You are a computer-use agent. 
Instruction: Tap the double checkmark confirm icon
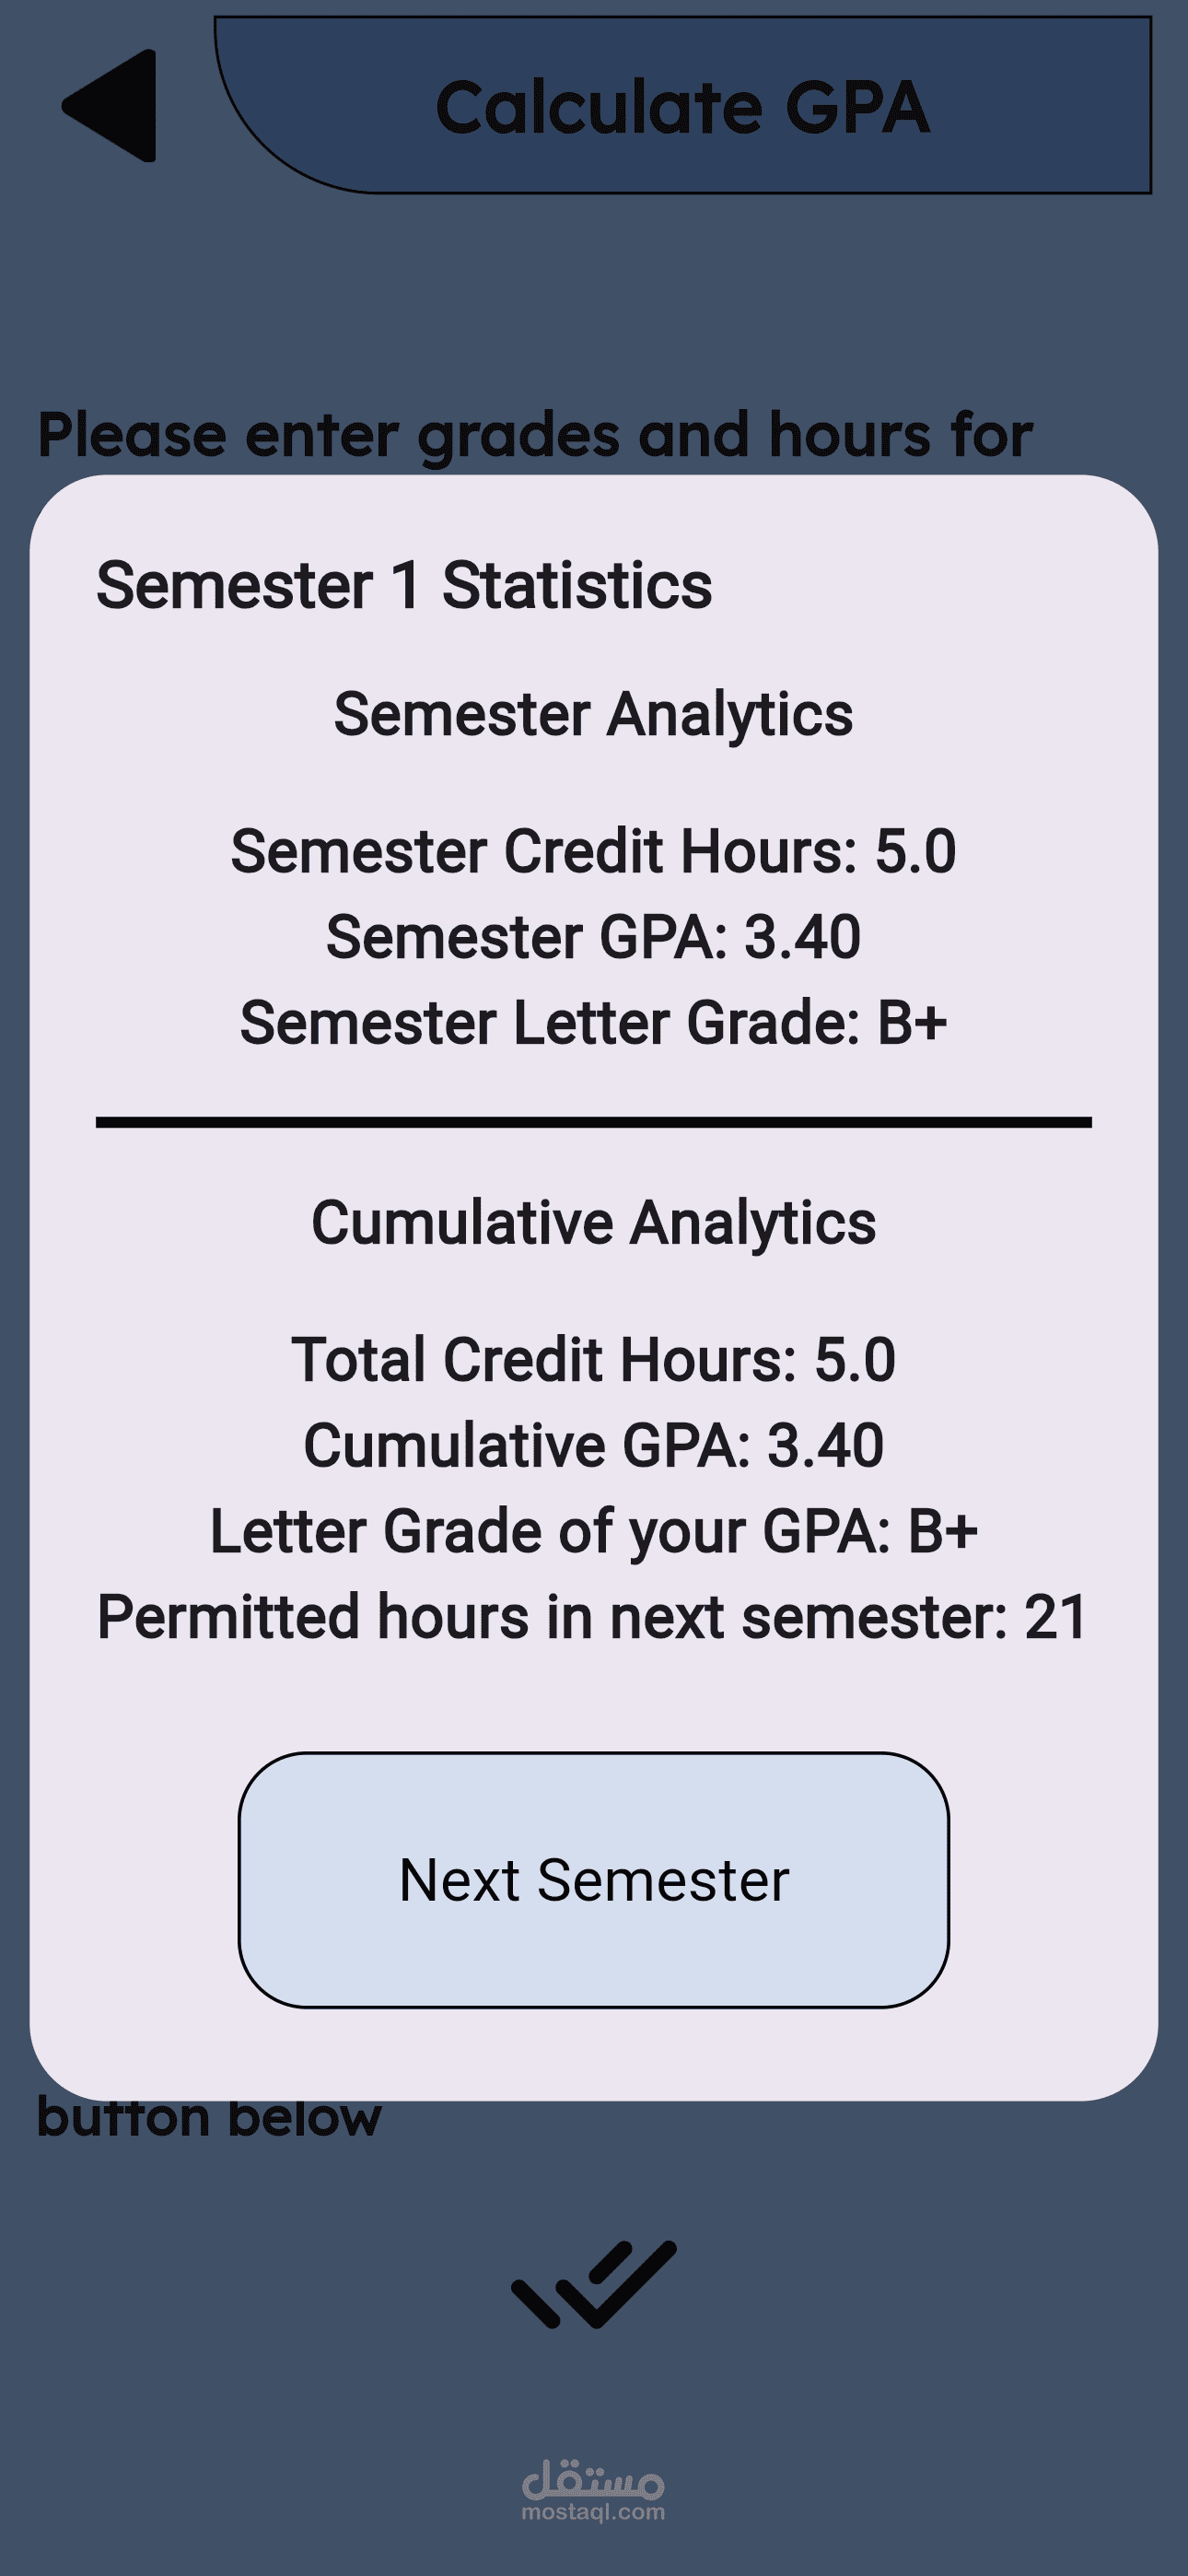(x=594, y=2284)
